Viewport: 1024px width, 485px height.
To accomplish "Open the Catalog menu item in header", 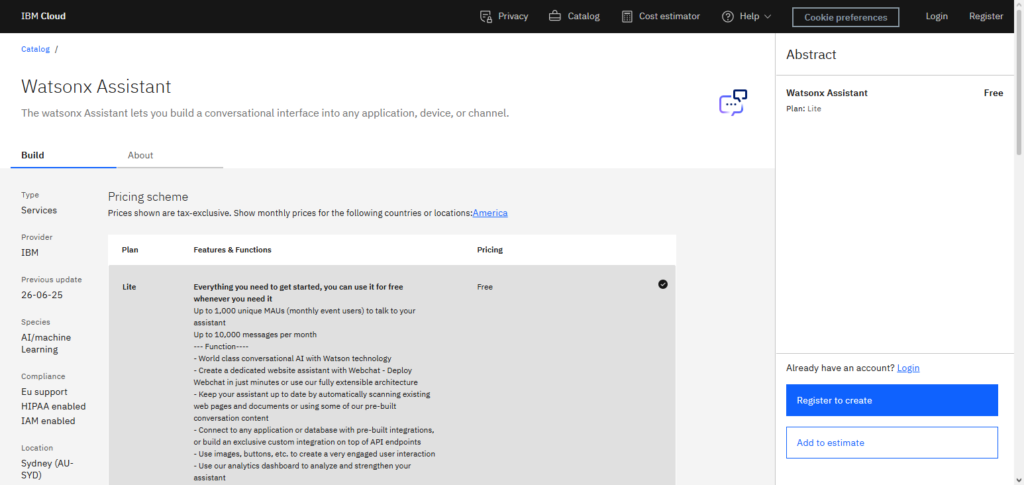I will point(583,16).
